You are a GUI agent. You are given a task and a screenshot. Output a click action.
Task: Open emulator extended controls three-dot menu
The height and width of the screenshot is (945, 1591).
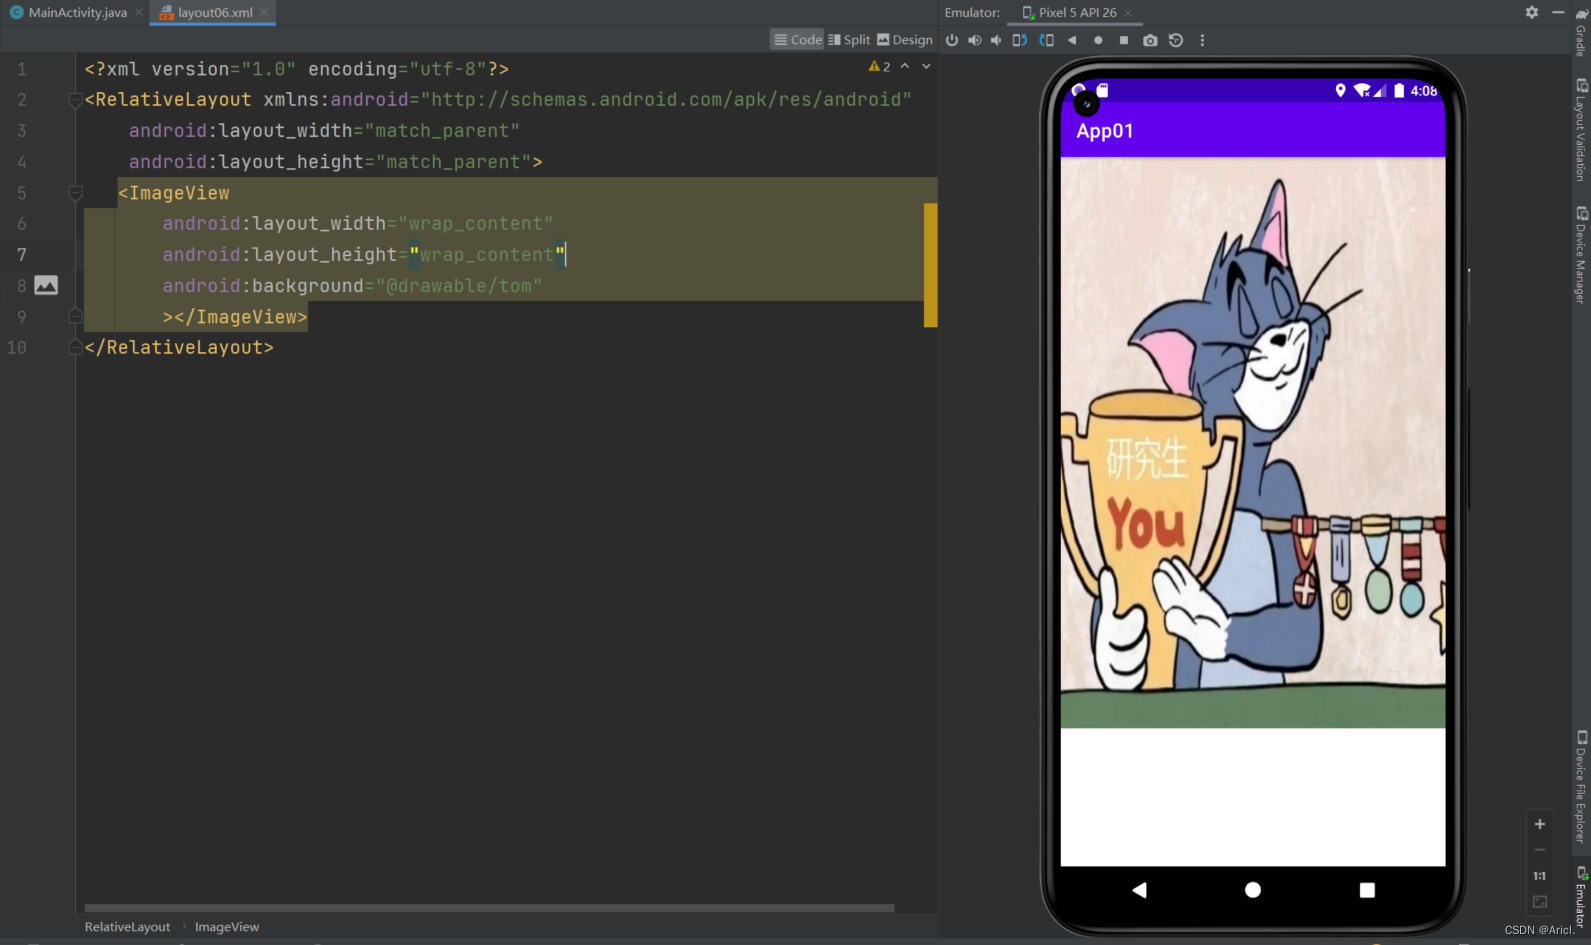[1202, 40]
